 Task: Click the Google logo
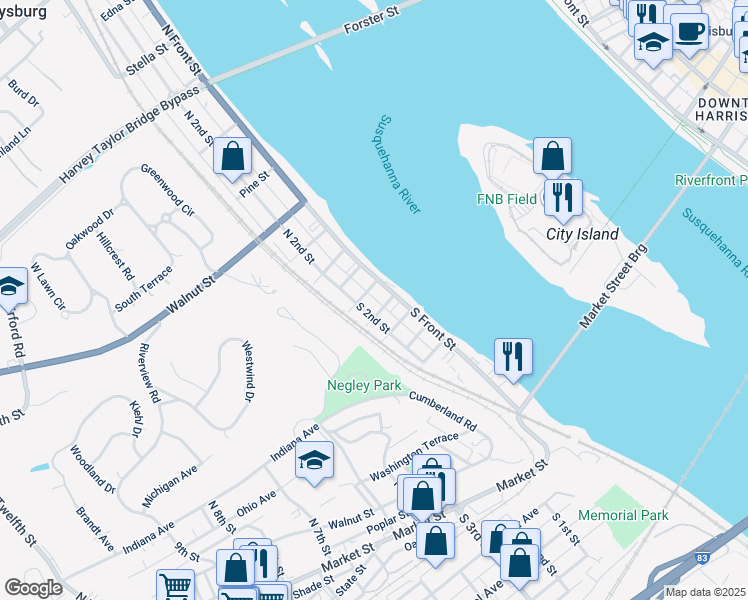tap(33, 588)
